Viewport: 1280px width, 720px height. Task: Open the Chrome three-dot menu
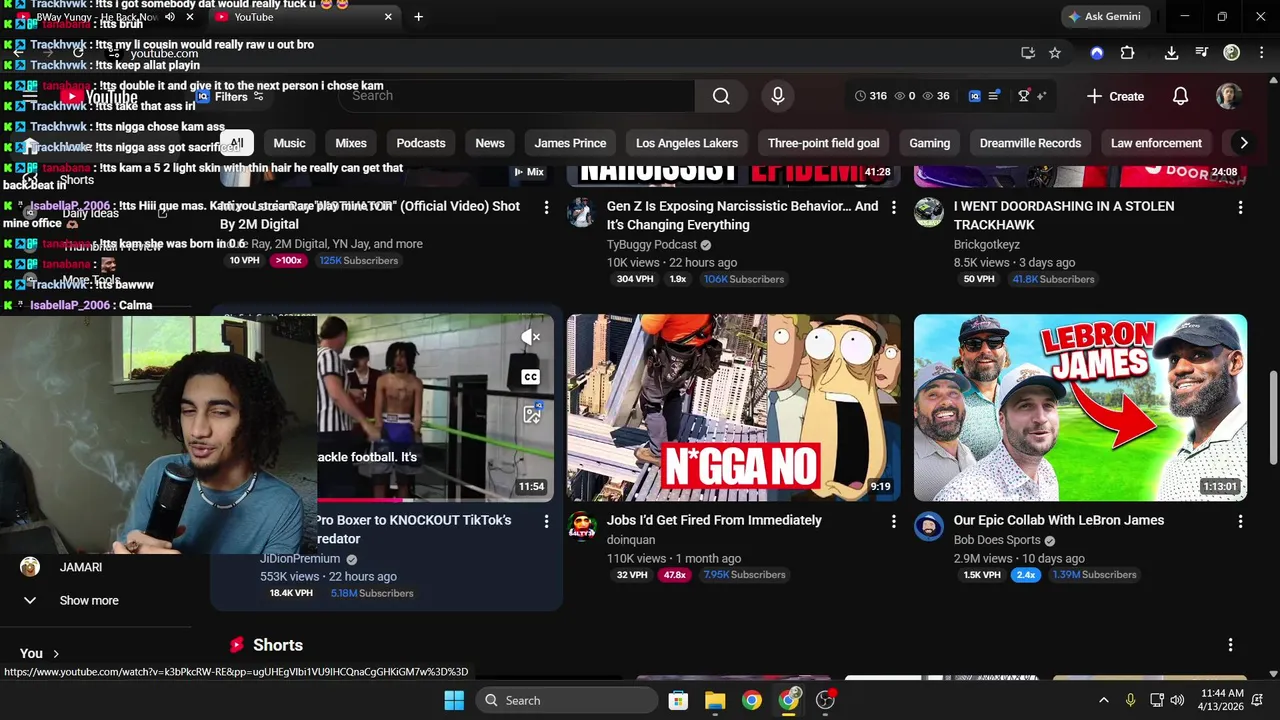(1260, 53)
